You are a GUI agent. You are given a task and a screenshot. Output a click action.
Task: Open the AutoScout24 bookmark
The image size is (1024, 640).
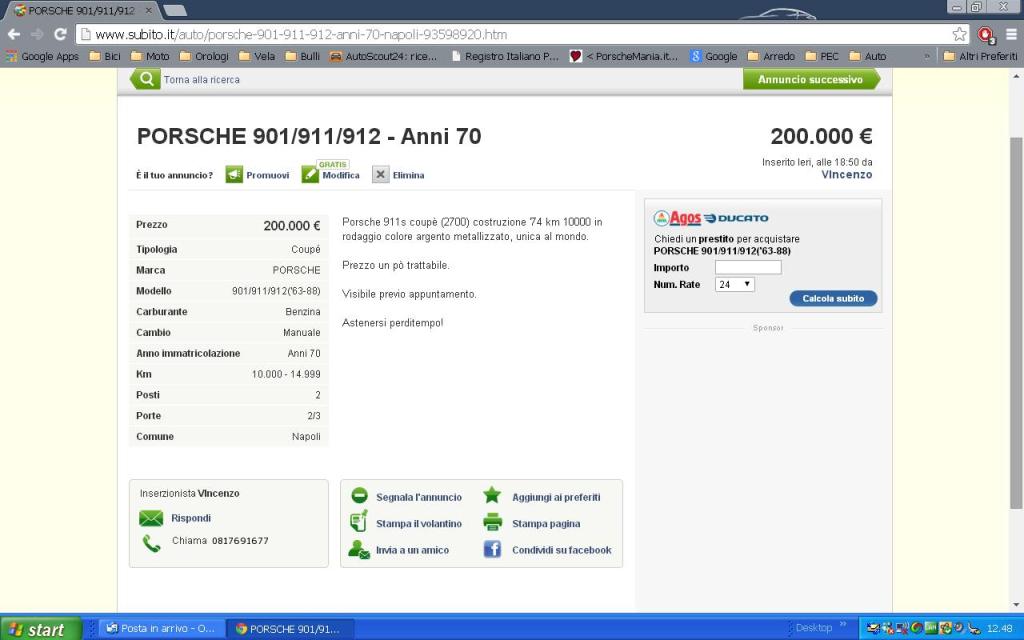pos(383,56)
